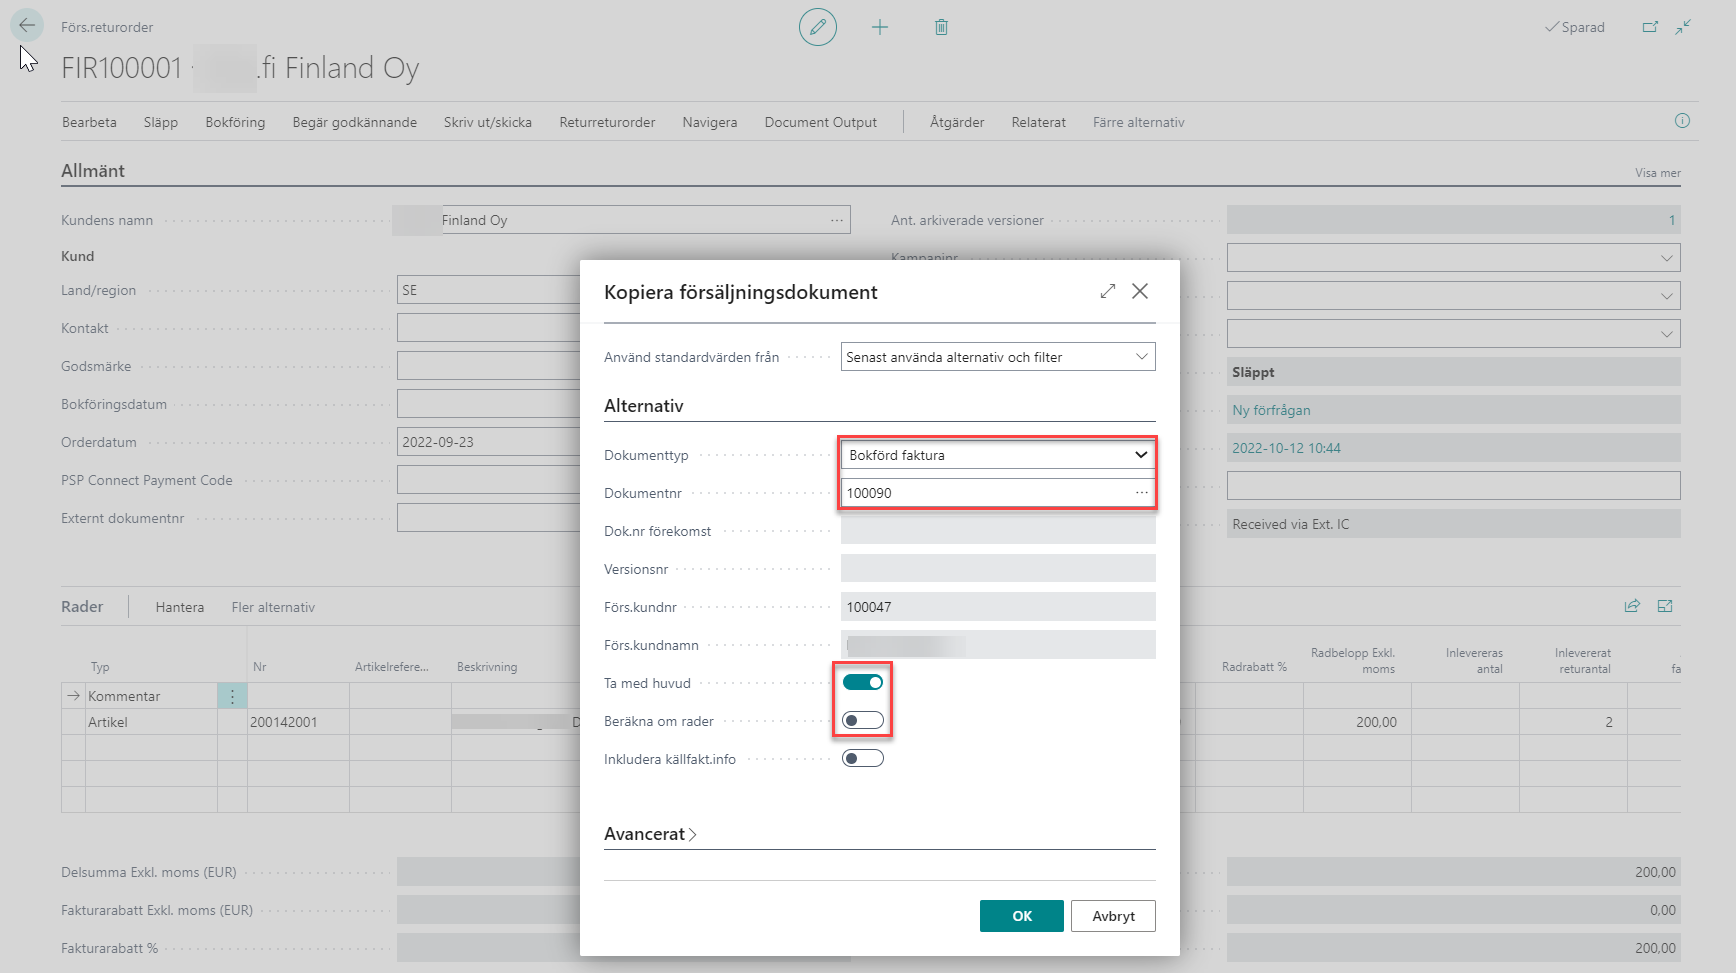This screenshot has height=973, width=1736.
Task: Open the Använd standardvärden från dropdown
Action: coord(997,357)
